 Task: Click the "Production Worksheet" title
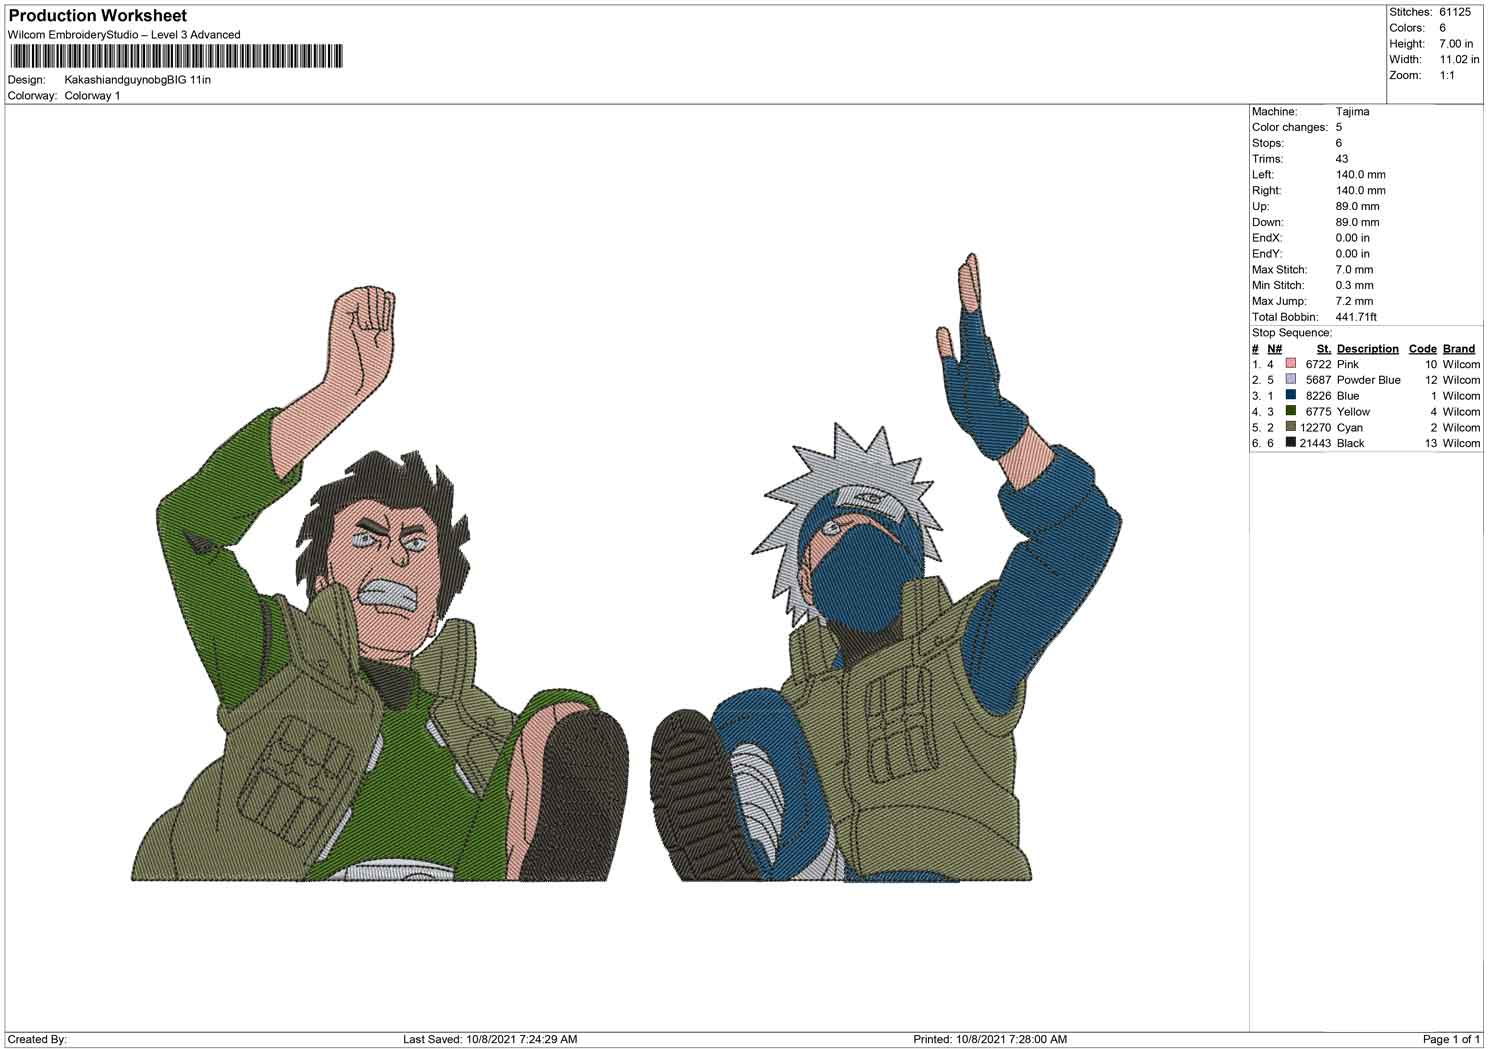tap(98, 16)
